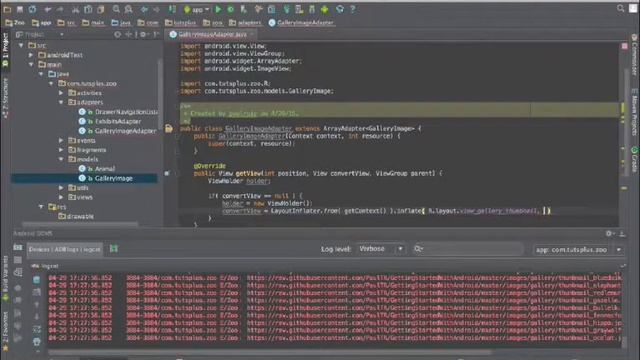The height and width of the screenshot is (360, 640).
Task: Collapse the main folder
Action: 31,64
